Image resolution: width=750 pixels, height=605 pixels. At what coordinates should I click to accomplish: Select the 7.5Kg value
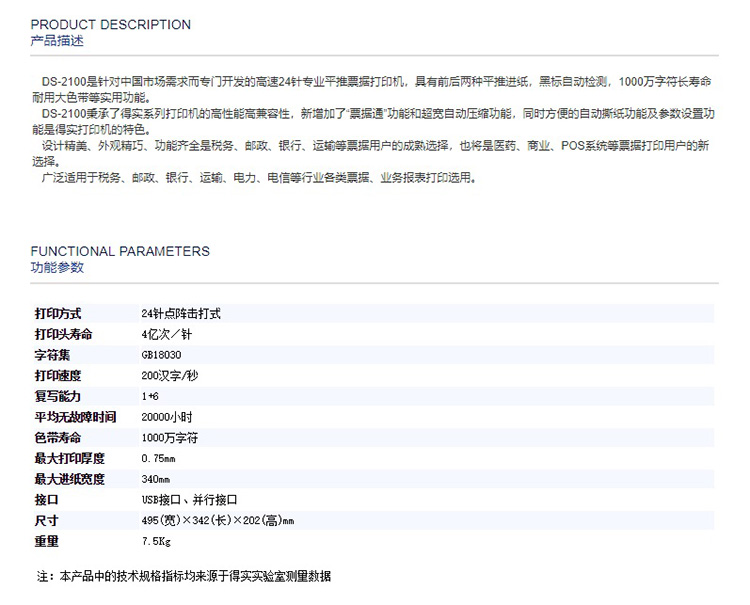point(156,541)
